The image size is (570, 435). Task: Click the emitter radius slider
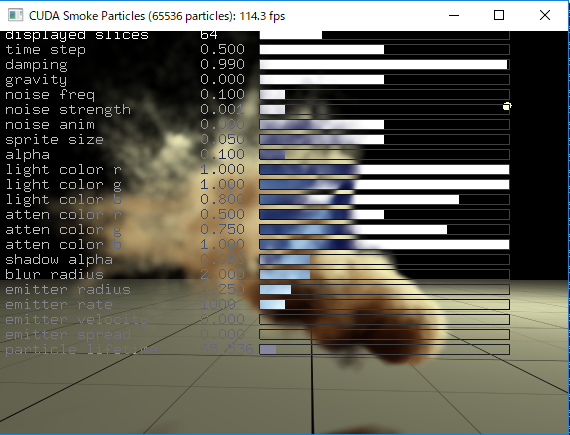(385, 290)
